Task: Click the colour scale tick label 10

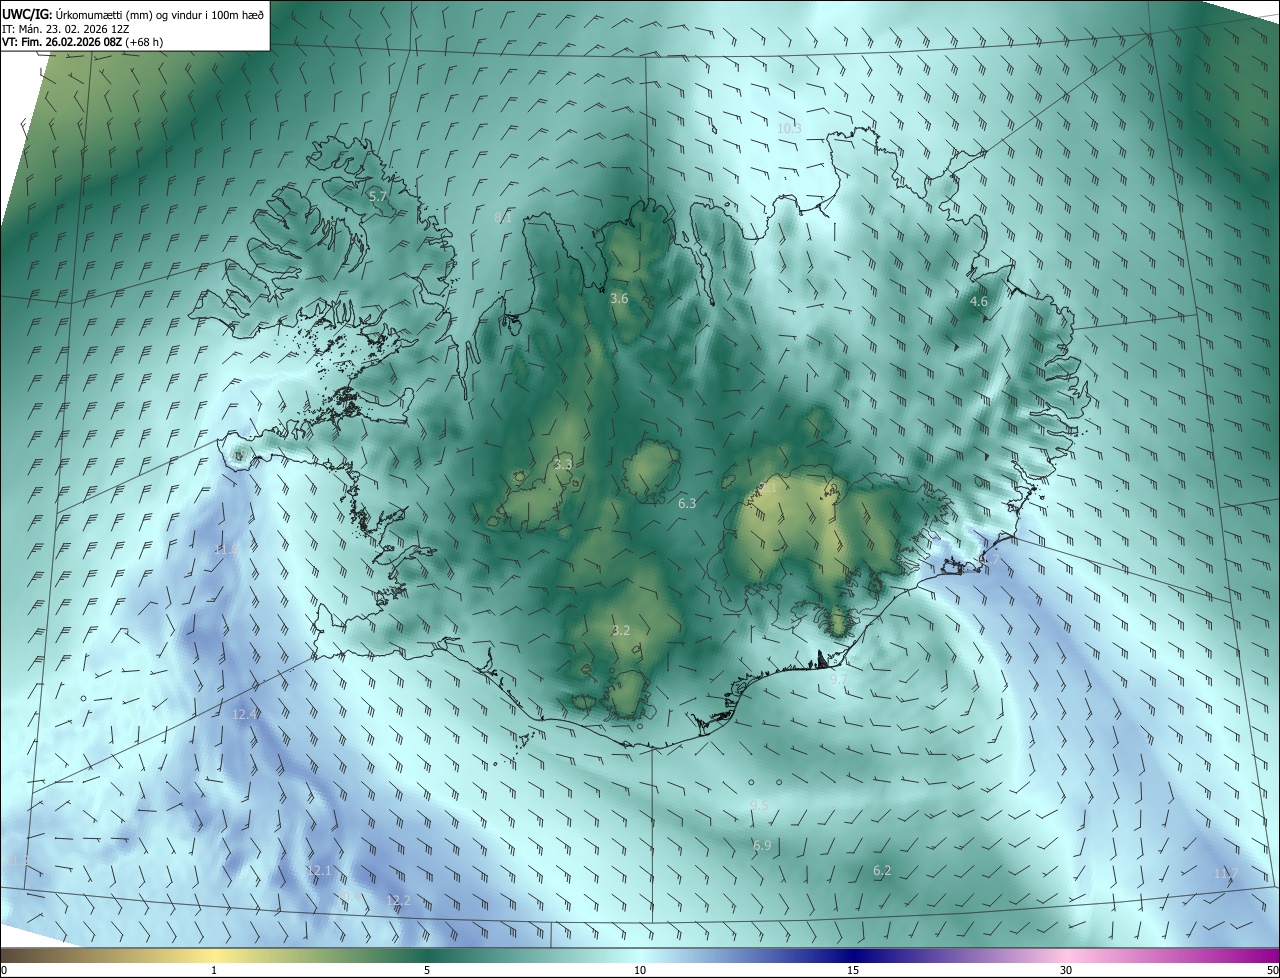Action: (640, 970)
